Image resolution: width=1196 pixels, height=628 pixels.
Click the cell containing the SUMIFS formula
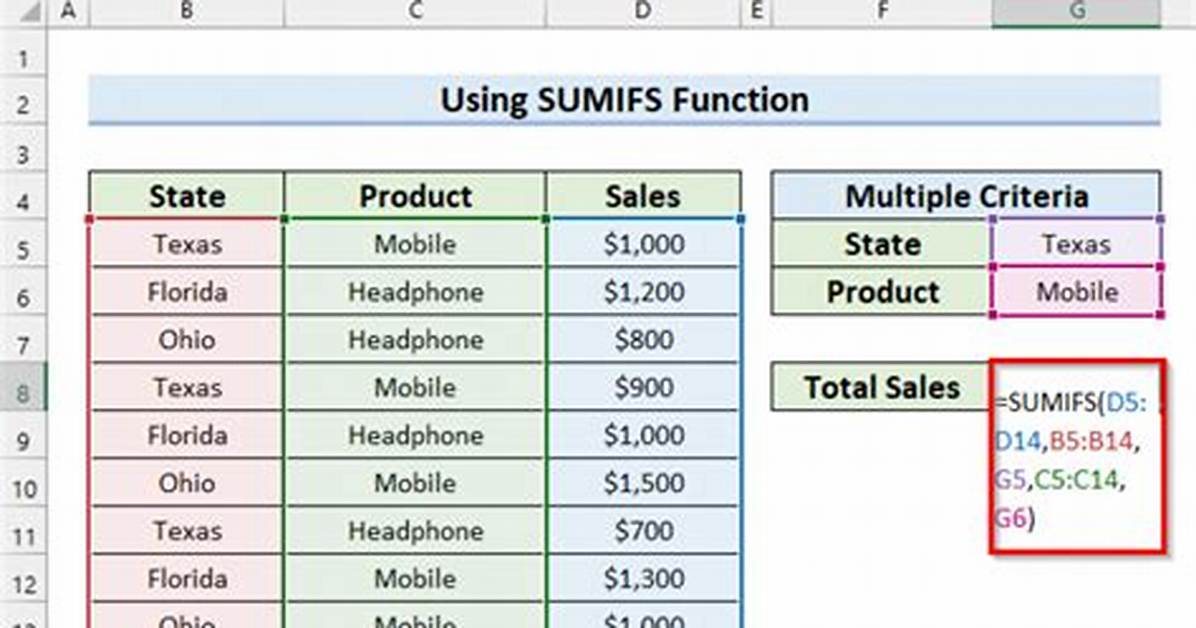point(1078,456)
